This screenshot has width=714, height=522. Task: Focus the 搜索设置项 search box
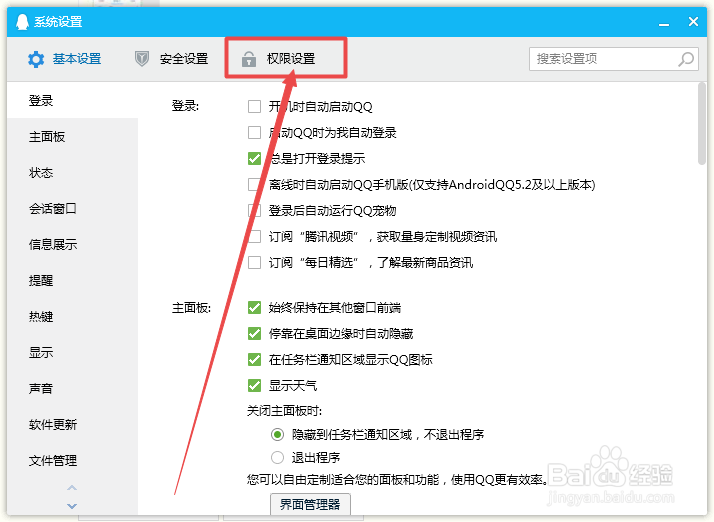(613, 59)
